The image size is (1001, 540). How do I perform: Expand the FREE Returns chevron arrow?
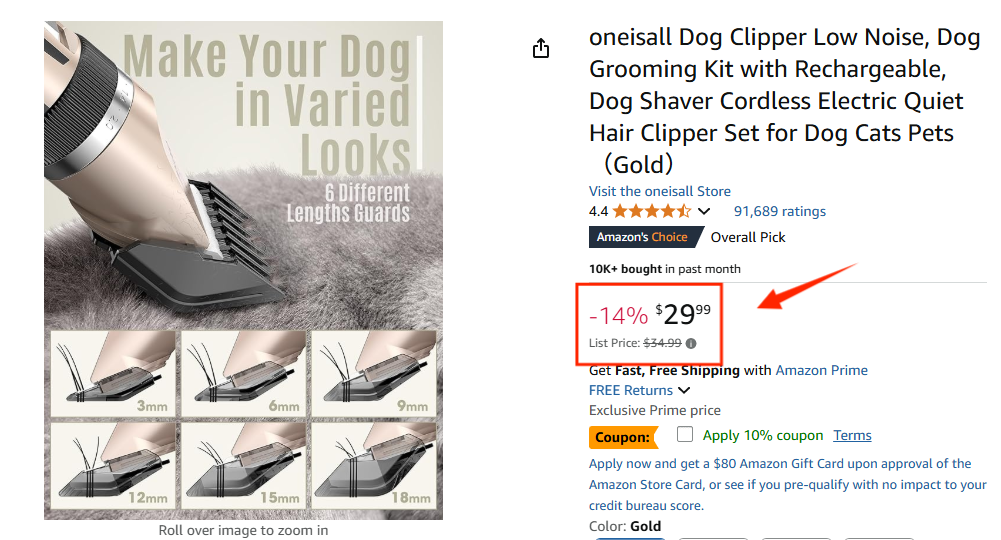coord(684,390)
